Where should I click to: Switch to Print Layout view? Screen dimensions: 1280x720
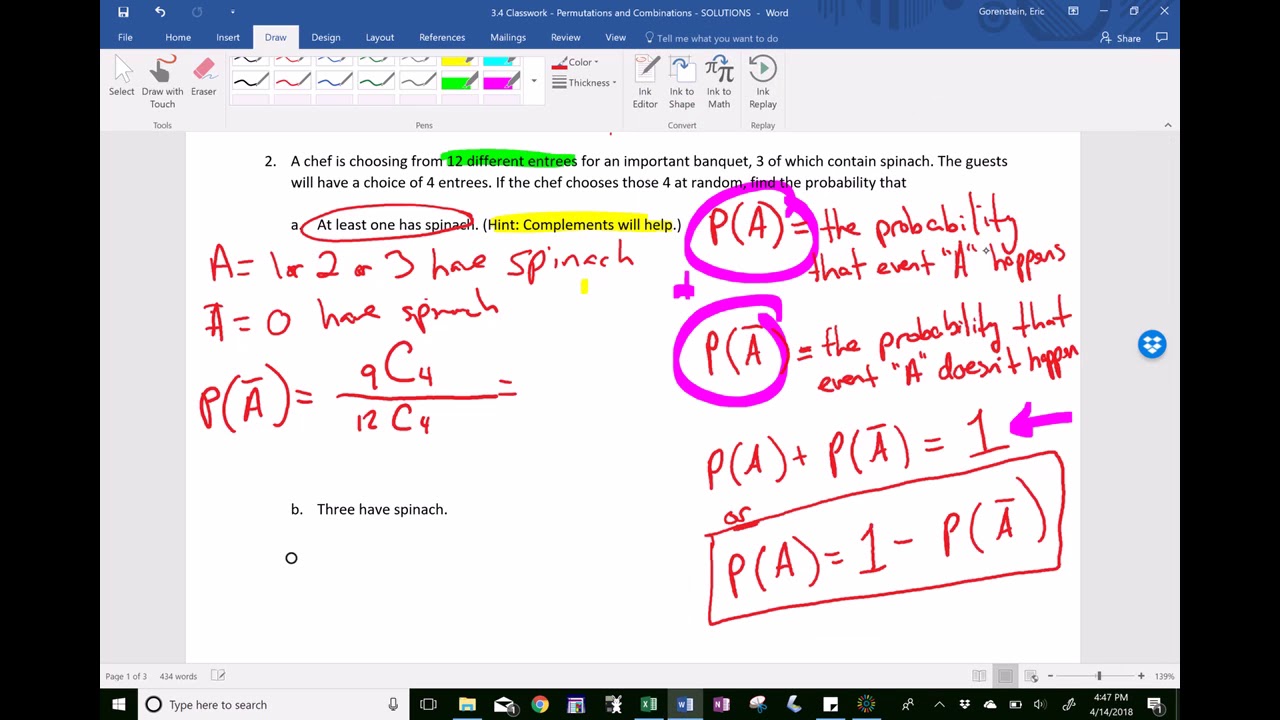tap(1005, 676)
